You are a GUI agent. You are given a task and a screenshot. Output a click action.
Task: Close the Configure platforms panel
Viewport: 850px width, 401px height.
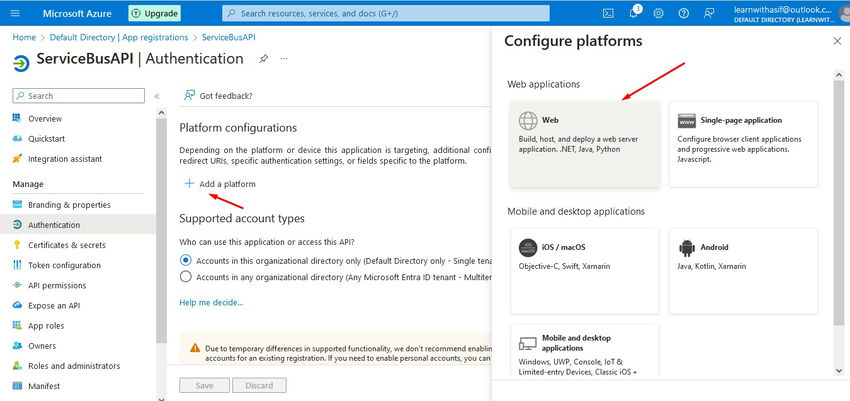(837, 41)
